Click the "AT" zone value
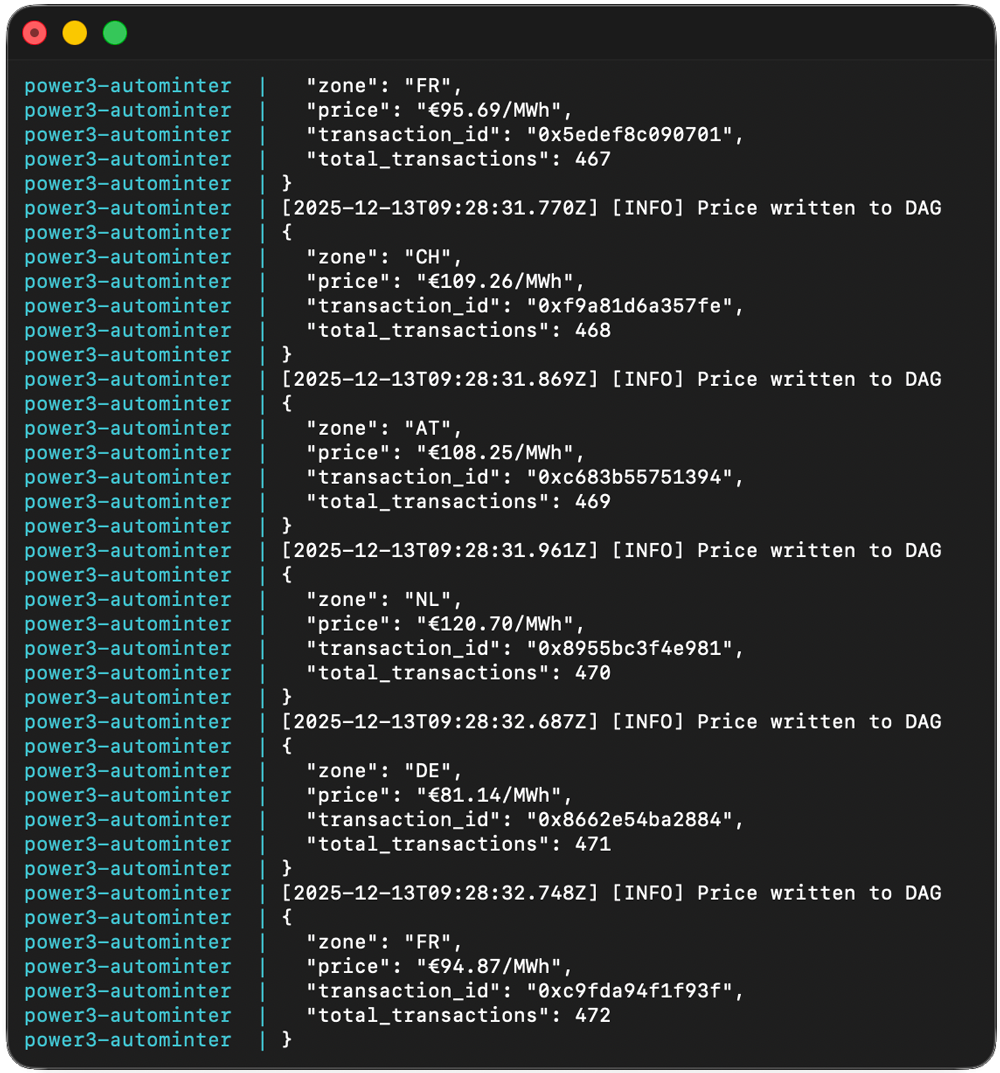 [428, 428]
